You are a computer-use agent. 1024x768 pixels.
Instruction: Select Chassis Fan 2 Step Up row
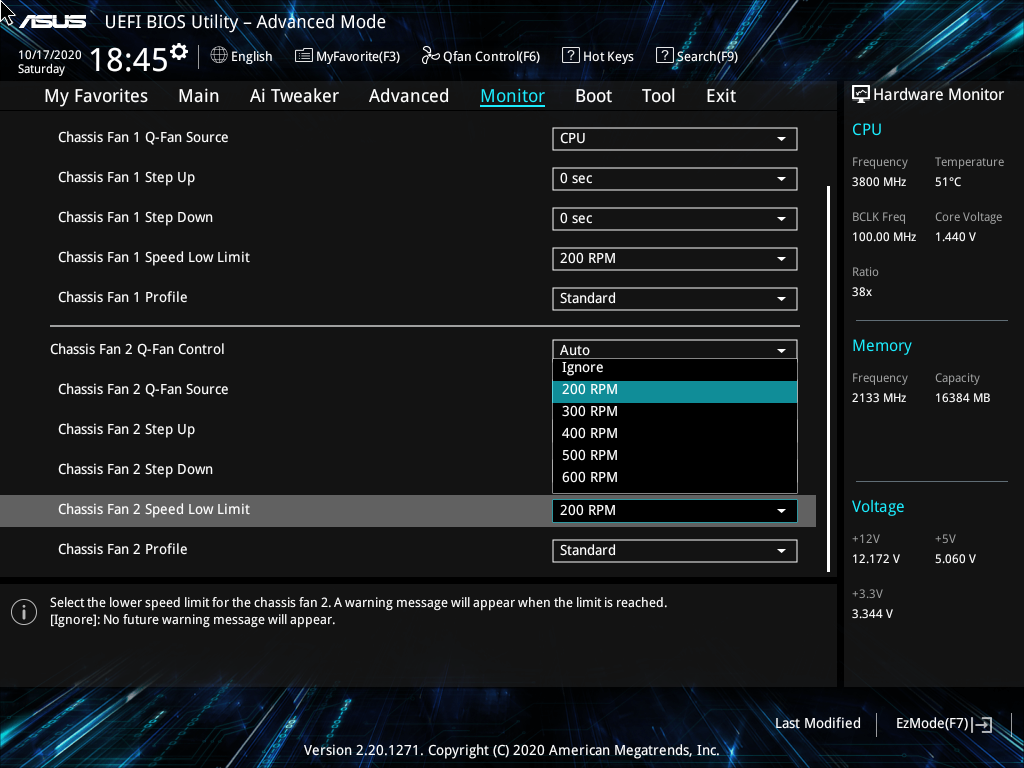(x=127, y=430)
